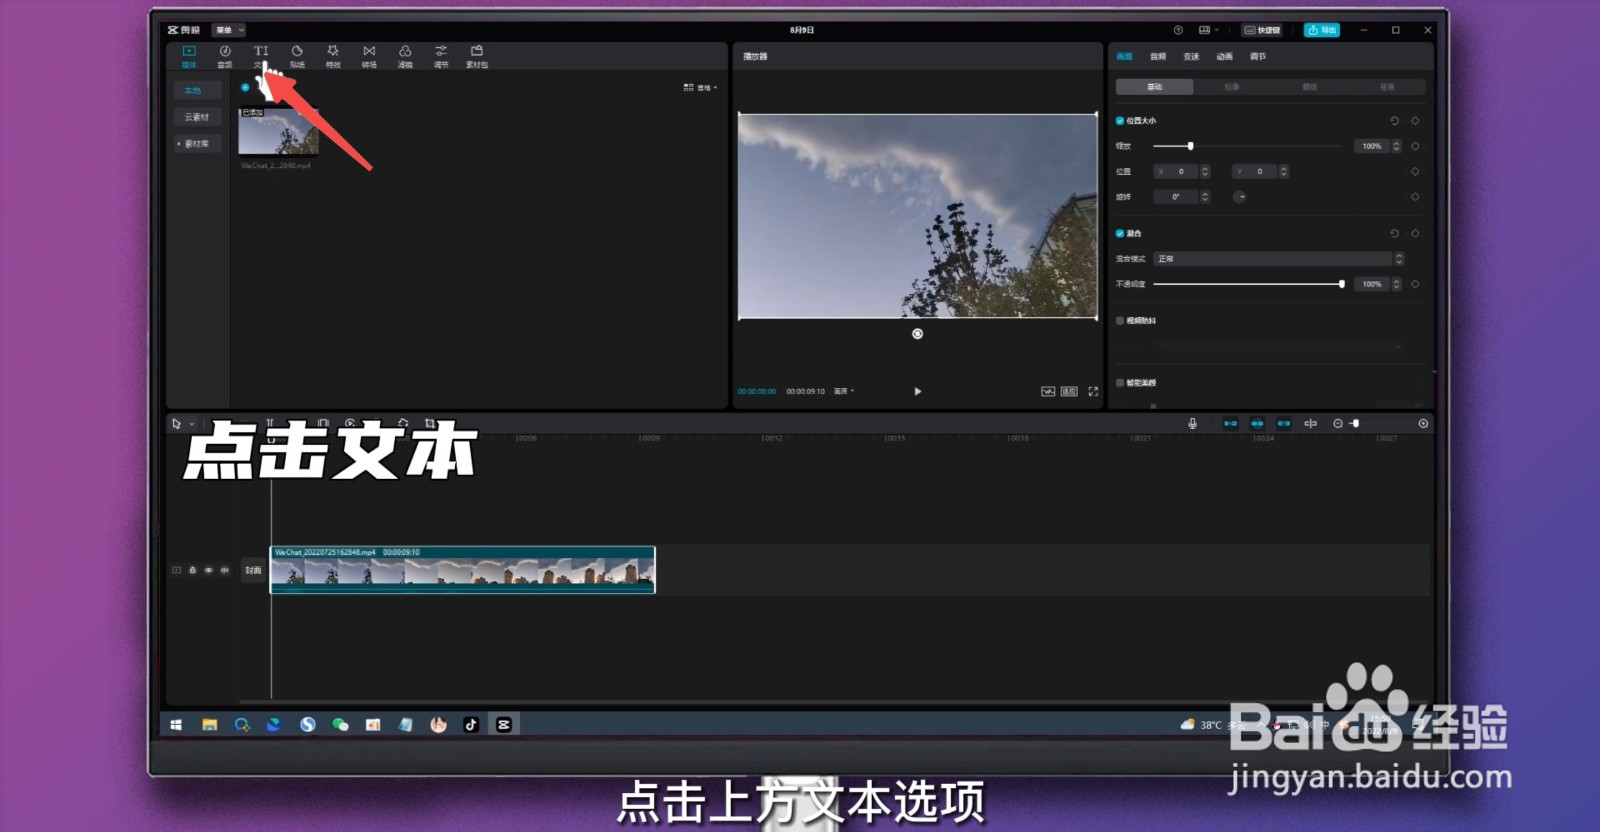The height and width of the screenshot is (832, 1600).
Task: Click the microphone record voiceover icon
Action: tap(1192, 423)
